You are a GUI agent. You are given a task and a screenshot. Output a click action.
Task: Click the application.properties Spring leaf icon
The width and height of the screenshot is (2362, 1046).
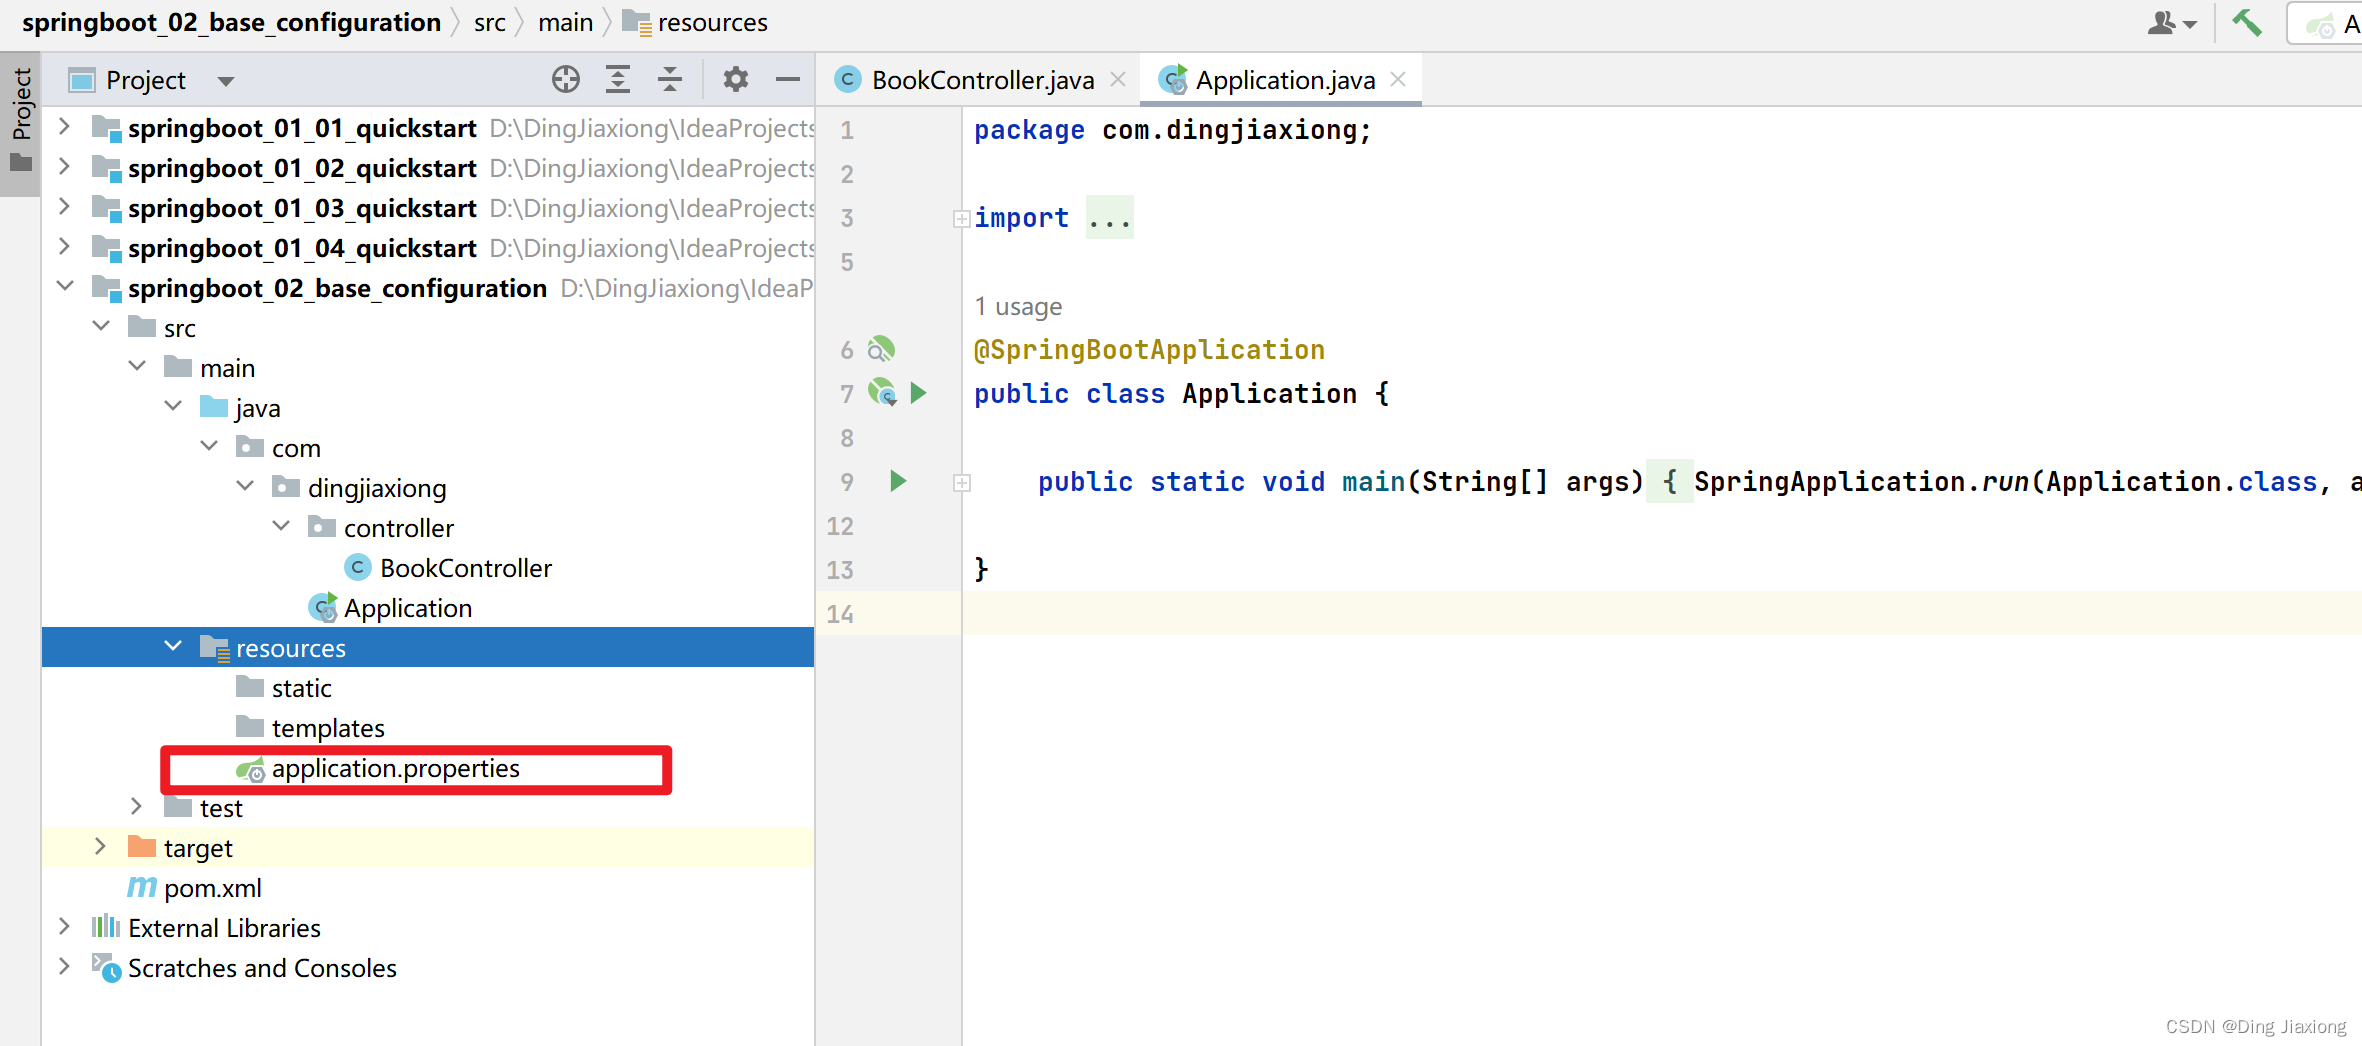[250, 769]
